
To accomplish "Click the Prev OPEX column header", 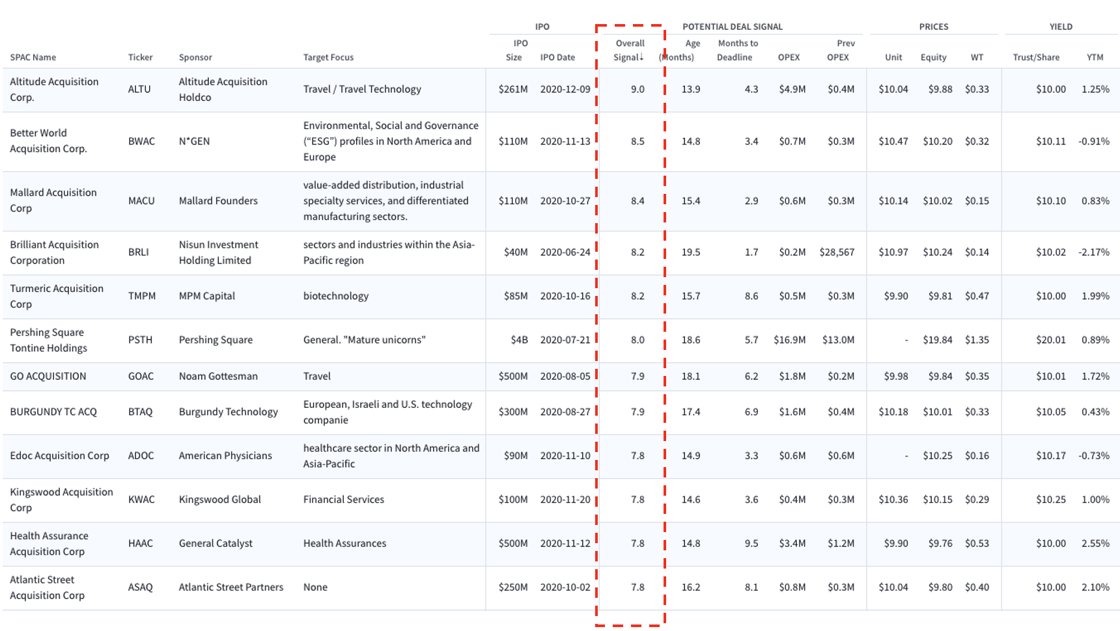I will pyautogui.click(x=841, y=50).
